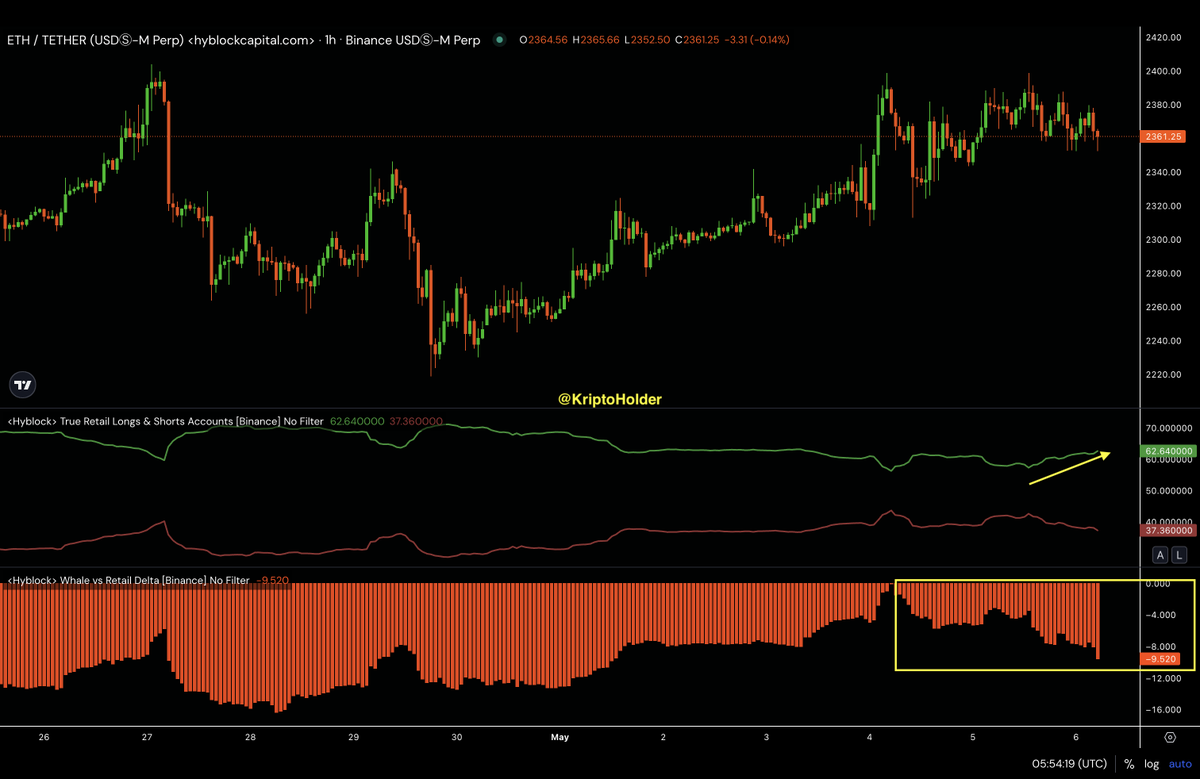Image resolution: width=1200 pixels, height=779 pixels.
Task: Click date 29 on time axis
Action: (353, 737)
